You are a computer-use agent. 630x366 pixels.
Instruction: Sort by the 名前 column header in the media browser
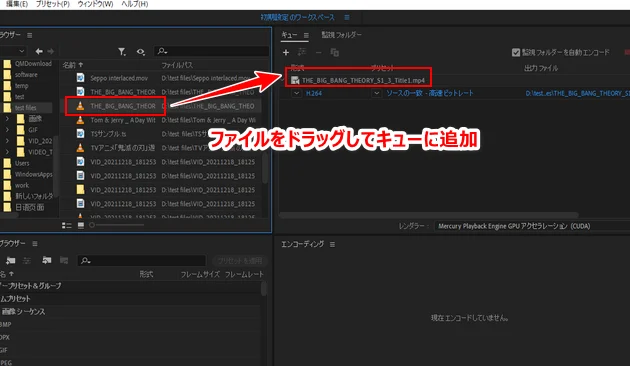click(x=69, y=65)
